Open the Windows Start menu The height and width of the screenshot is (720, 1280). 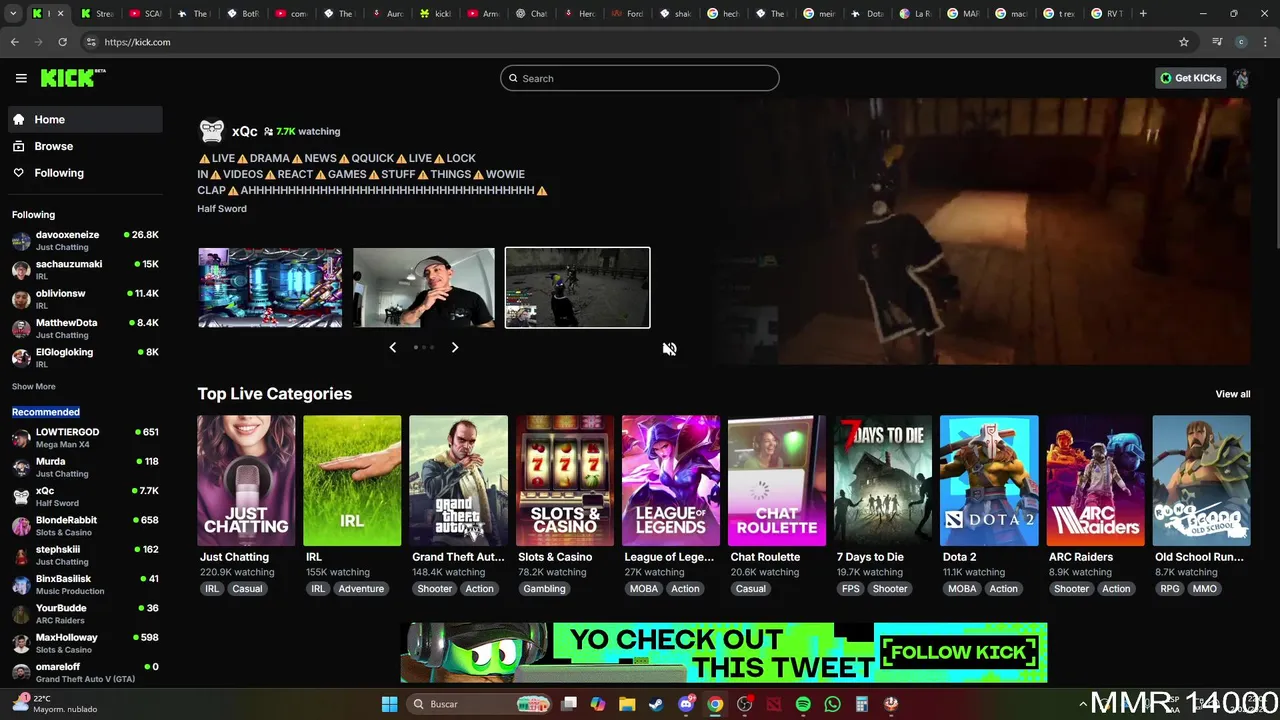tap(389, 704)
